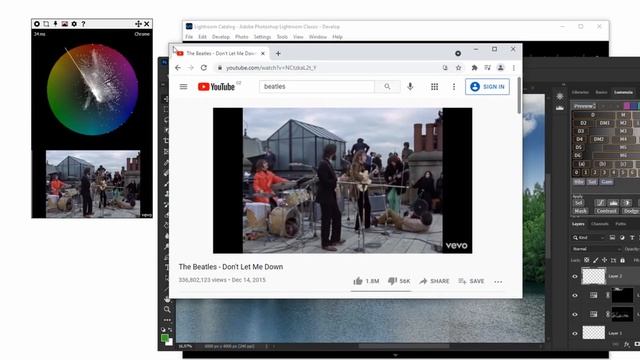Click SAVE under the video
This screenshot has width=640, height=360.
click(x=471, y=281)
